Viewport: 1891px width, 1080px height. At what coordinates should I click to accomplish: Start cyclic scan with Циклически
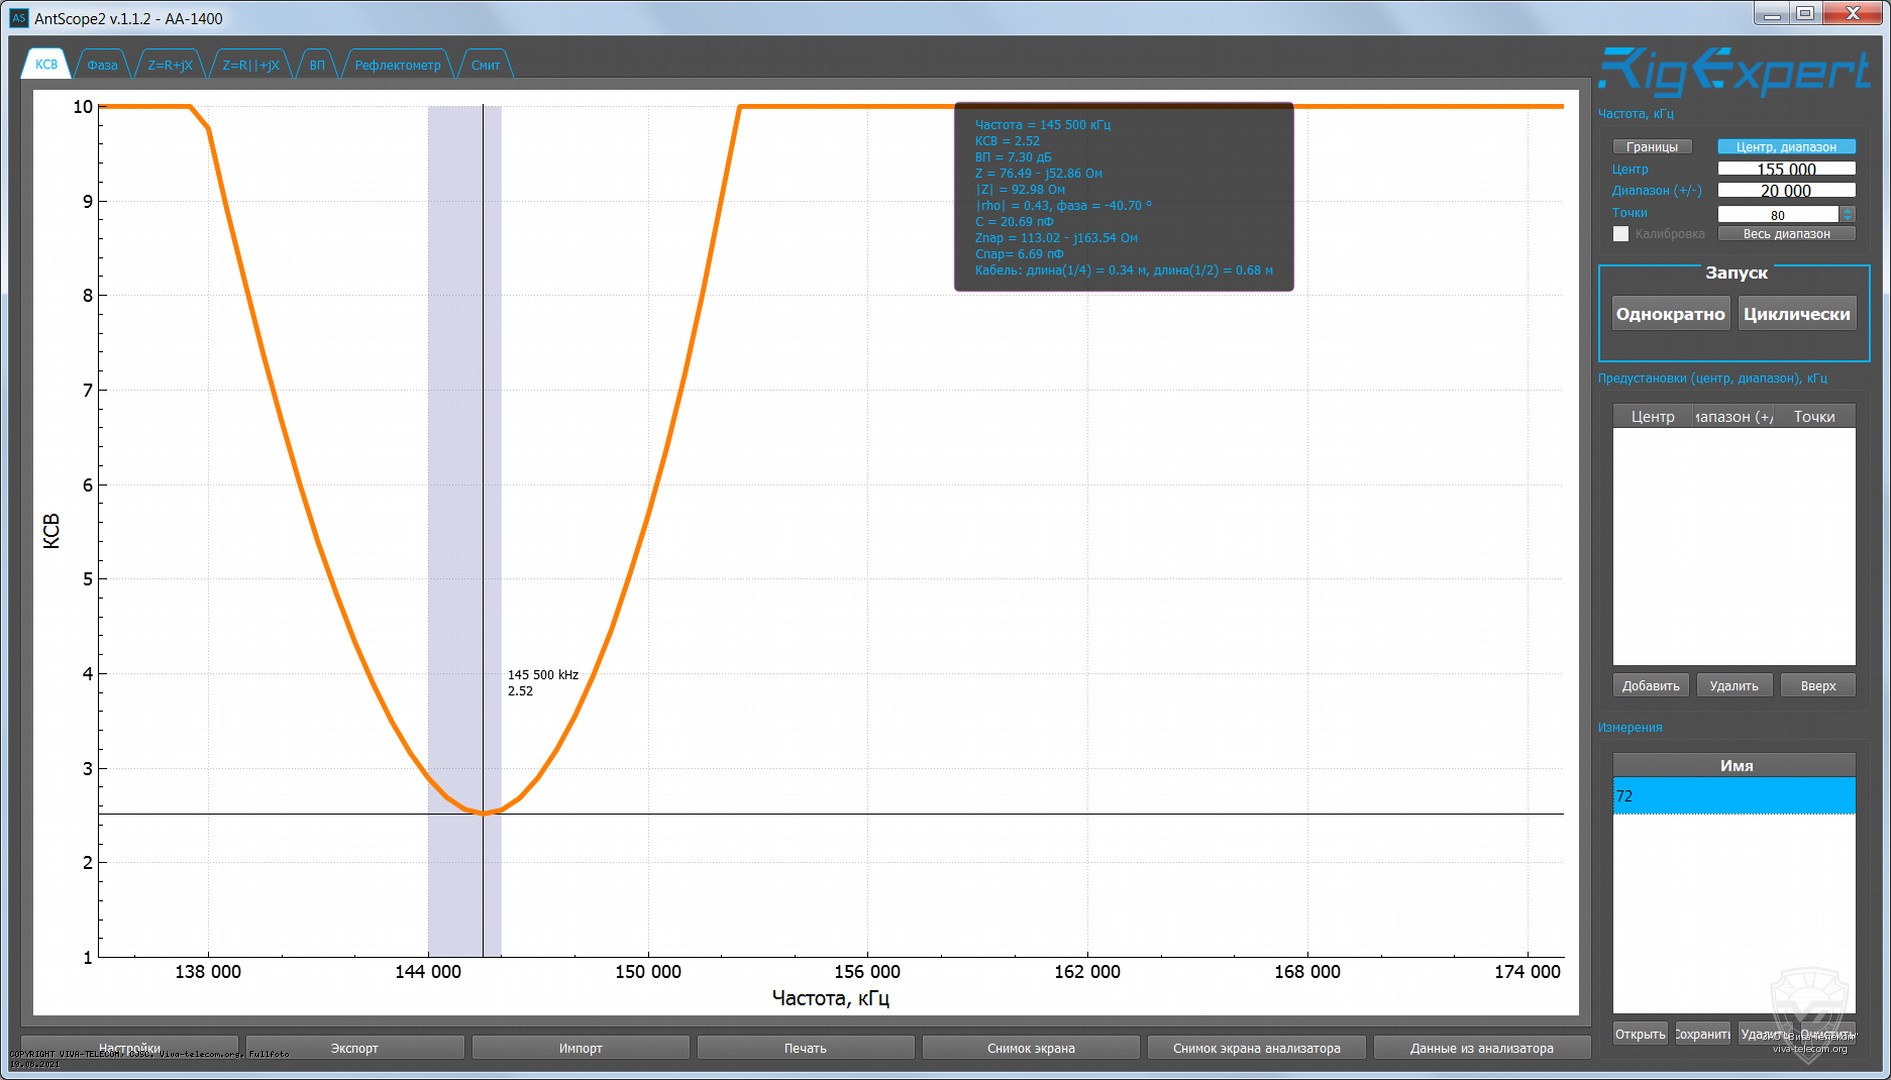tap(1796, 314)
